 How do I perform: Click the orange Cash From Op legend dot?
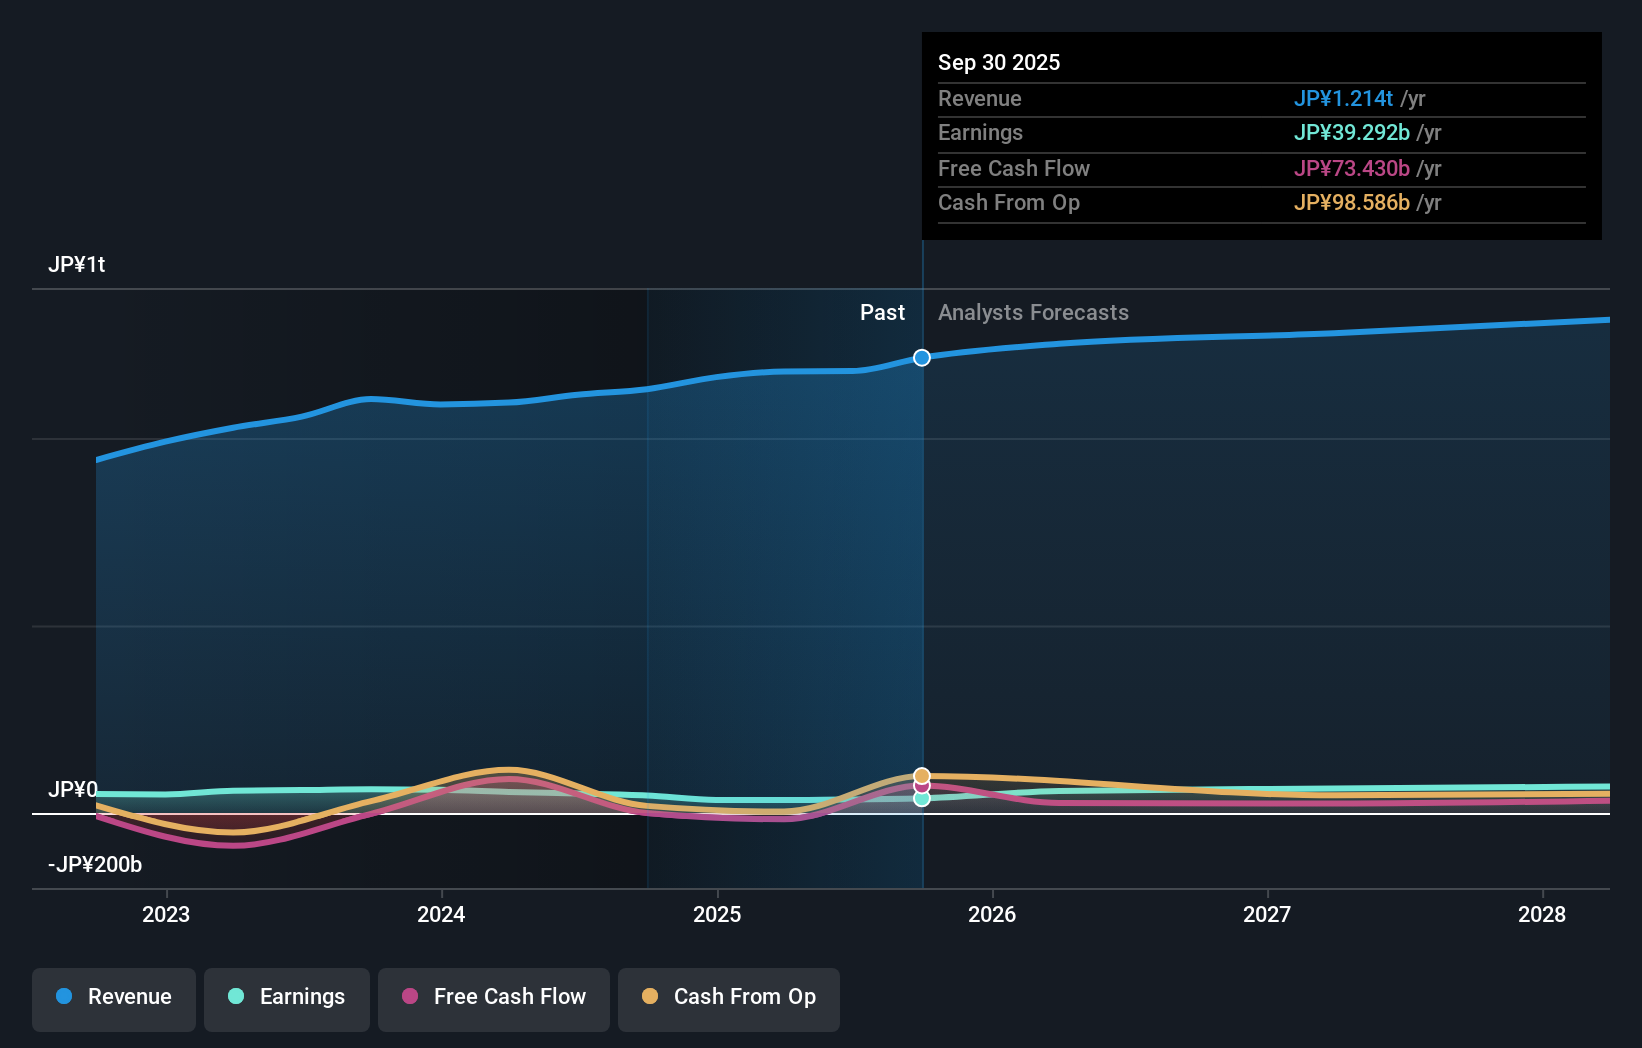(x=651, y=997)
